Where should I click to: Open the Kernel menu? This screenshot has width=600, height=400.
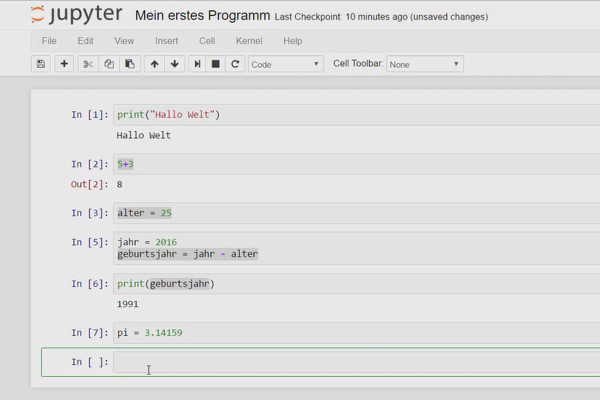[249, 41]
